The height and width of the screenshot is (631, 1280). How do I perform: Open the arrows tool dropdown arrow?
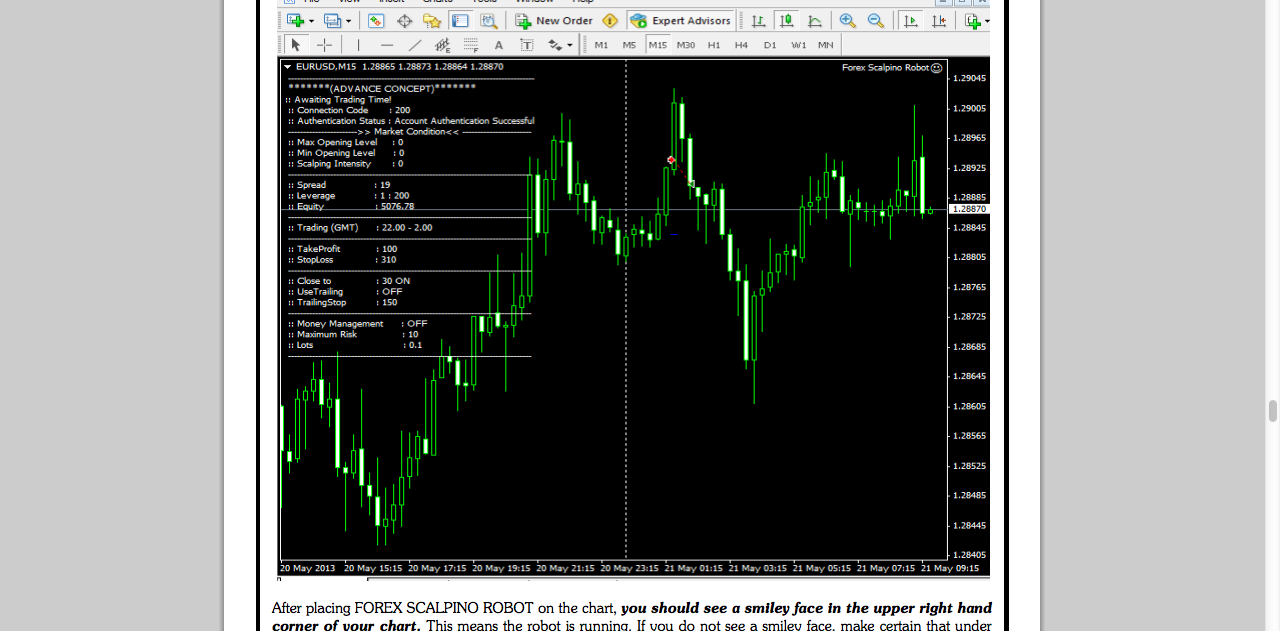coord(570,46)
